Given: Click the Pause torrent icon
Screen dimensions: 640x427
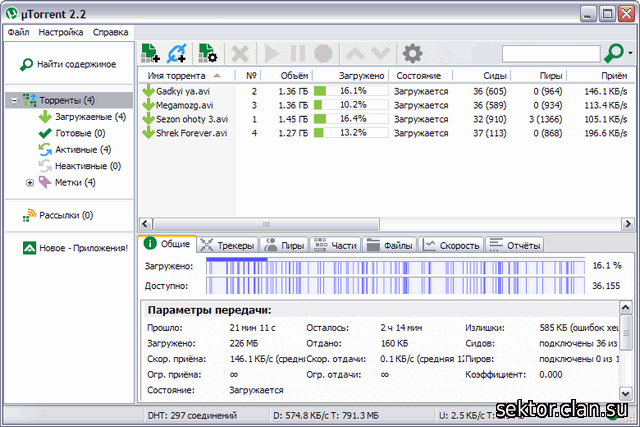Looking at the screenshot, I should pos(298,53).
